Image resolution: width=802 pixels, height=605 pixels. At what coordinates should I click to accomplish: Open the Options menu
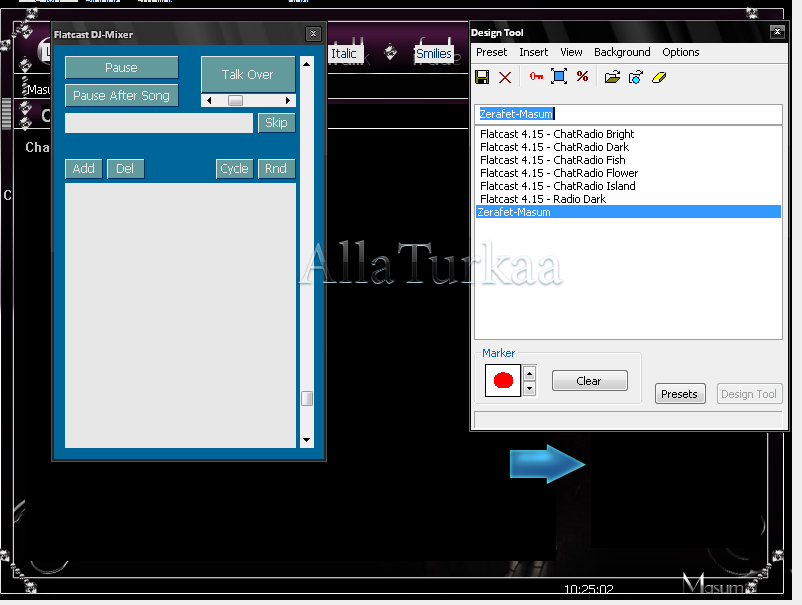[x=681, y=52]
